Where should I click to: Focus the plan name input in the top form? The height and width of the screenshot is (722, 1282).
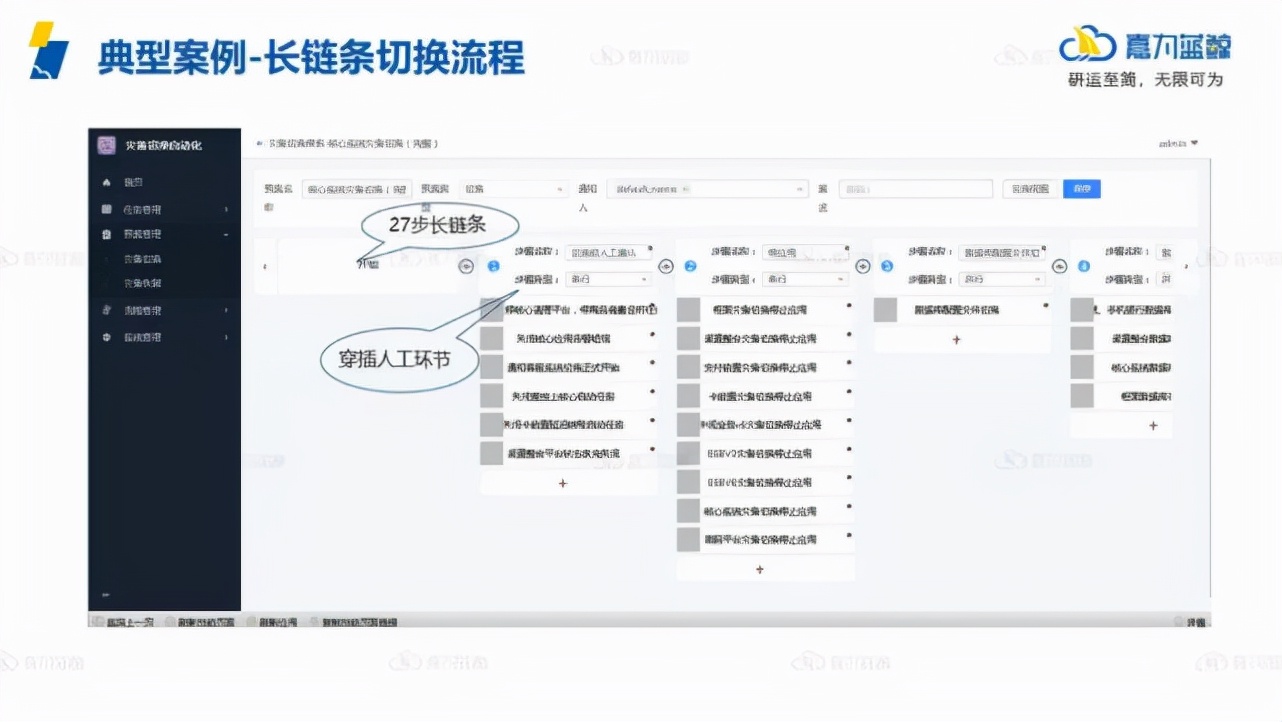(357, 188)
